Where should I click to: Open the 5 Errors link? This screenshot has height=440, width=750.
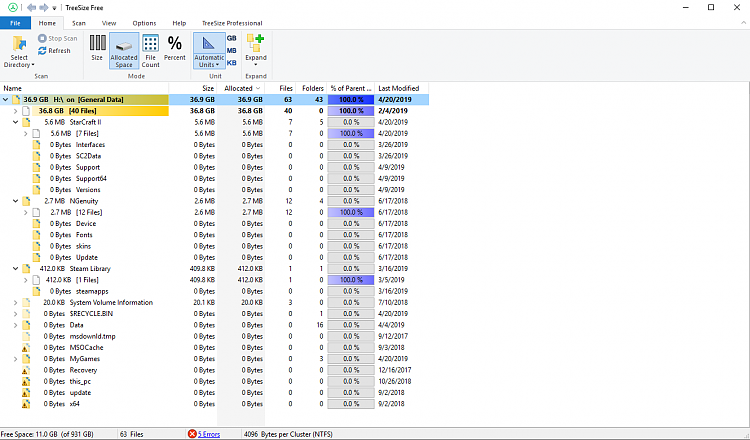[x=209, y=434]
